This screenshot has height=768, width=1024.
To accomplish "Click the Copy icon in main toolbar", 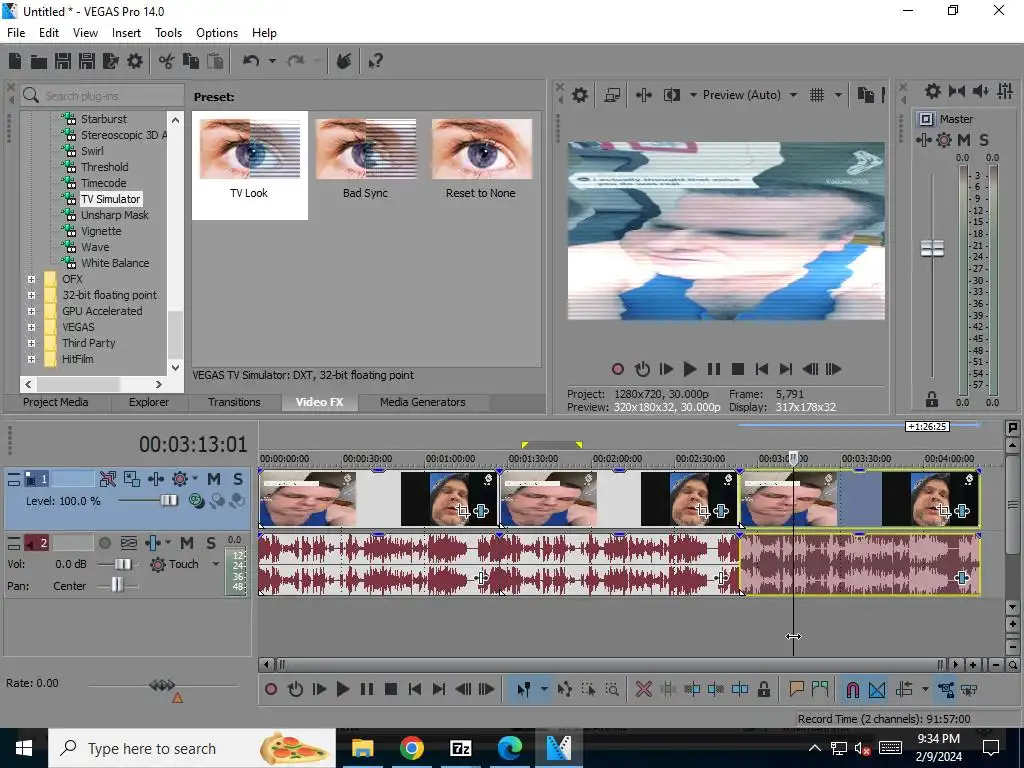I will [x=191, y=61].
